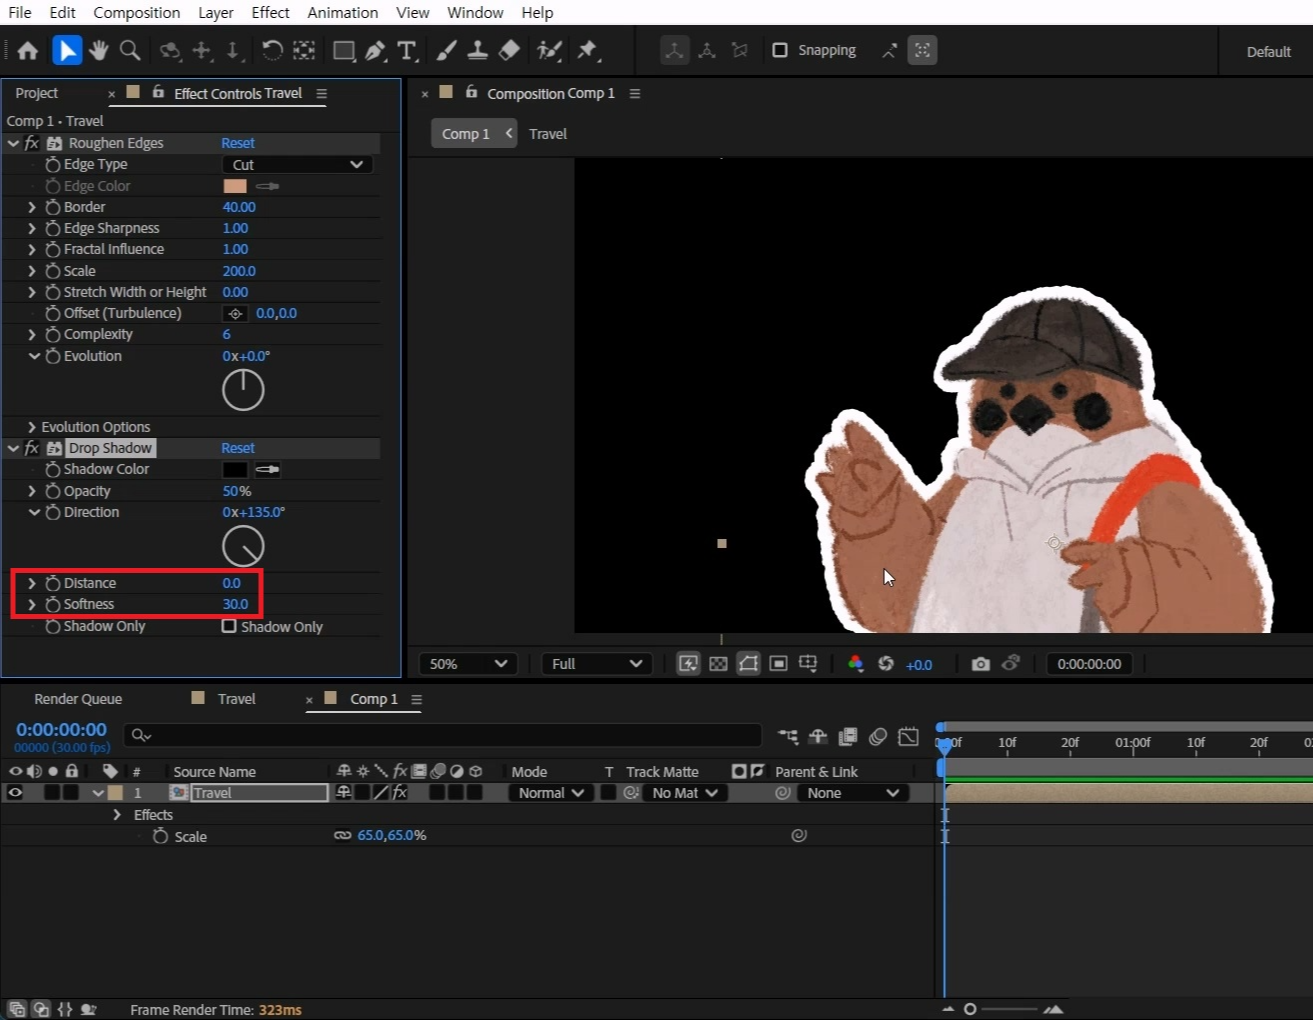Click the Graph Editor icon in timeline
Screen dimensions: 1313x1020
click(x=908, y=737)
